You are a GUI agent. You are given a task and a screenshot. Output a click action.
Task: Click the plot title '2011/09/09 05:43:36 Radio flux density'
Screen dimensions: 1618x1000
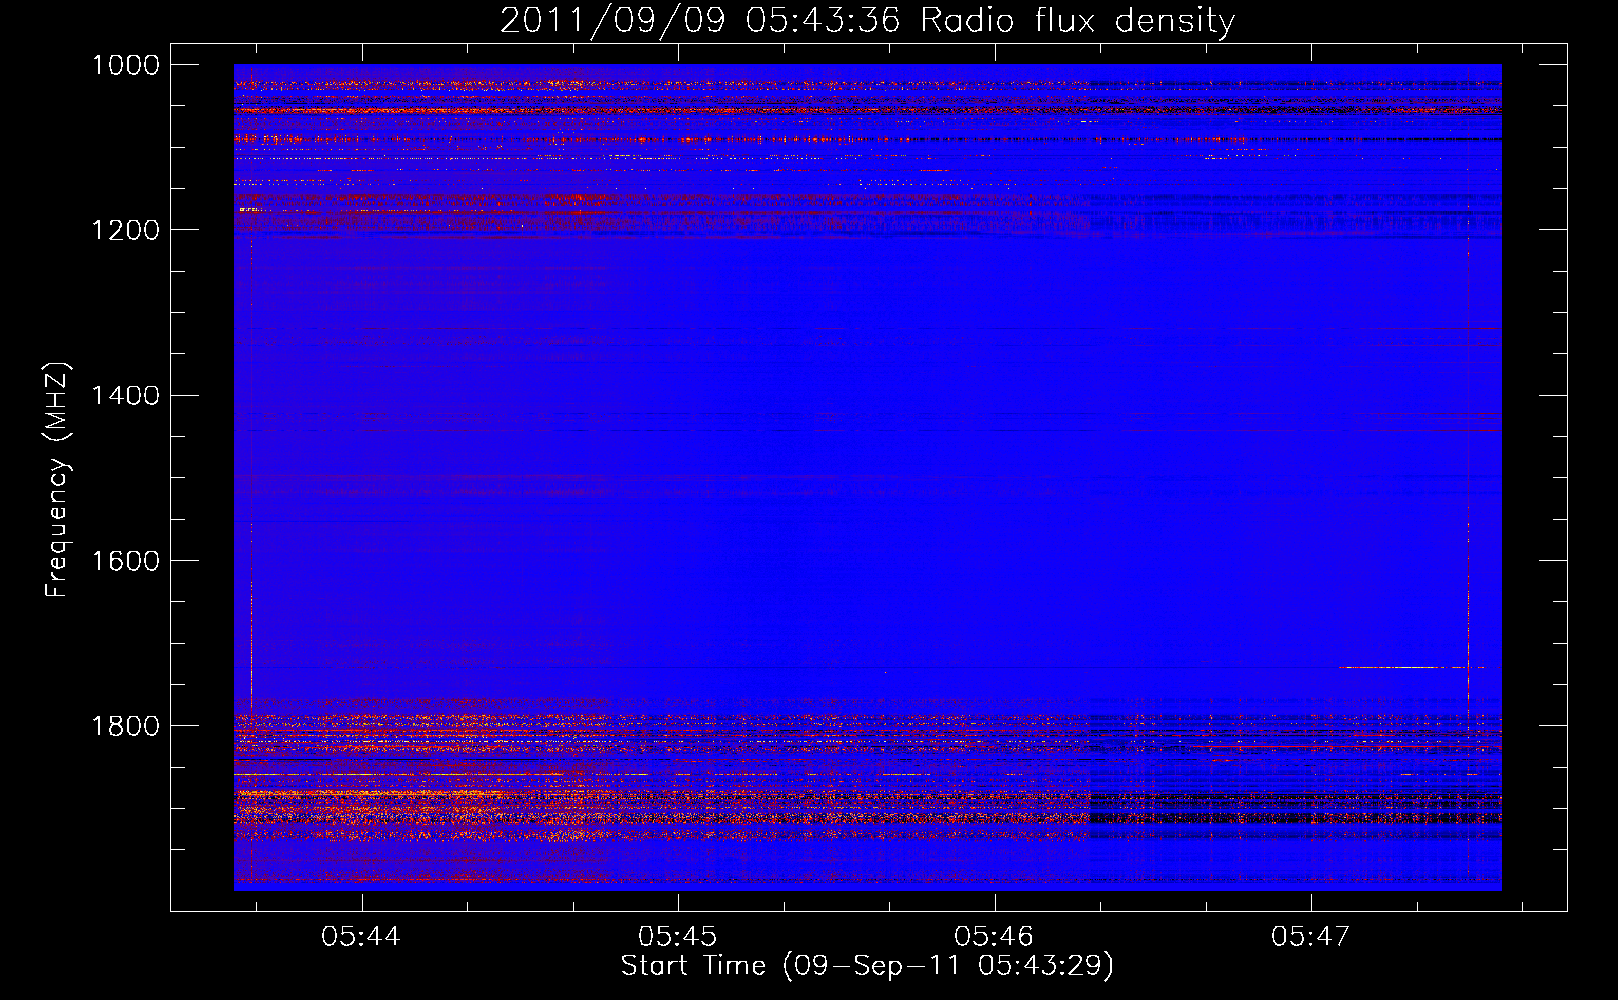868,20
